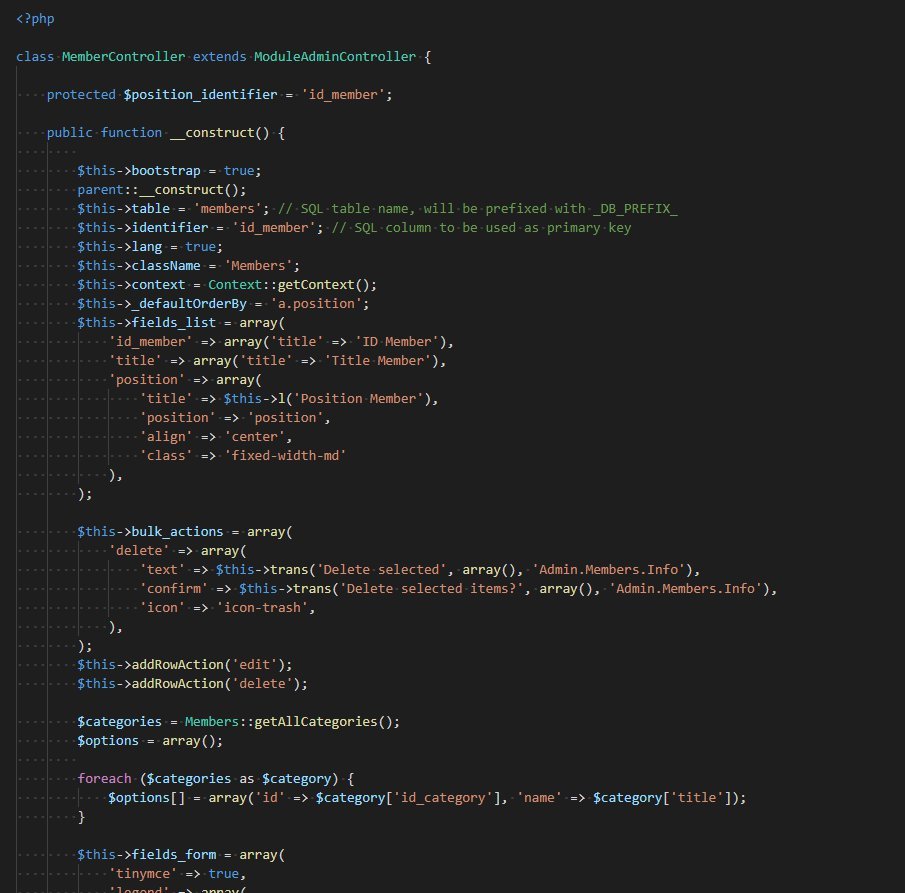Click "__construct()" in the public function line
Image resolution: width=905 pixels, height=893 pixels.
(x=219, y=133)
